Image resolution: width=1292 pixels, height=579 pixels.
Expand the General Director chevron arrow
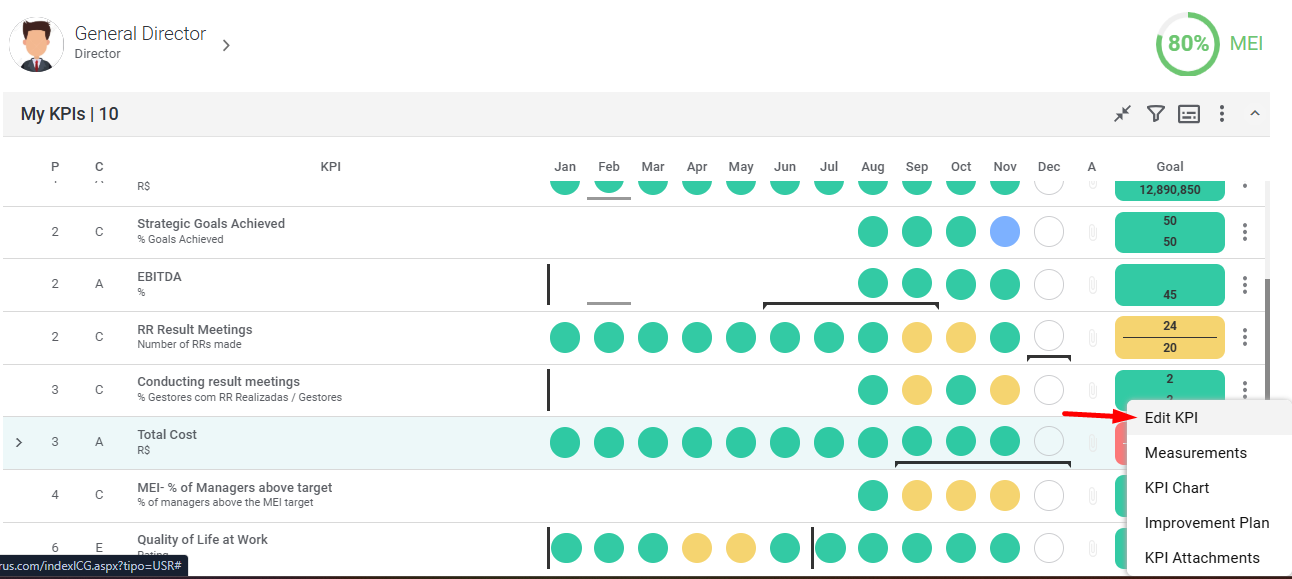click(x=226, y=45)
